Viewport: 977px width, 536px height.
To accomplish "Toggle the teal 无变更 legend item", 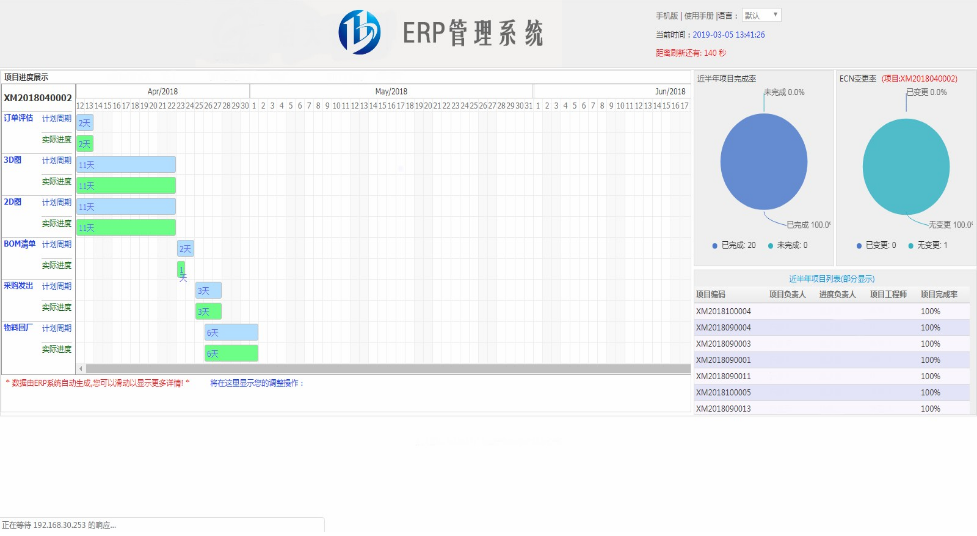I will 934,245.
